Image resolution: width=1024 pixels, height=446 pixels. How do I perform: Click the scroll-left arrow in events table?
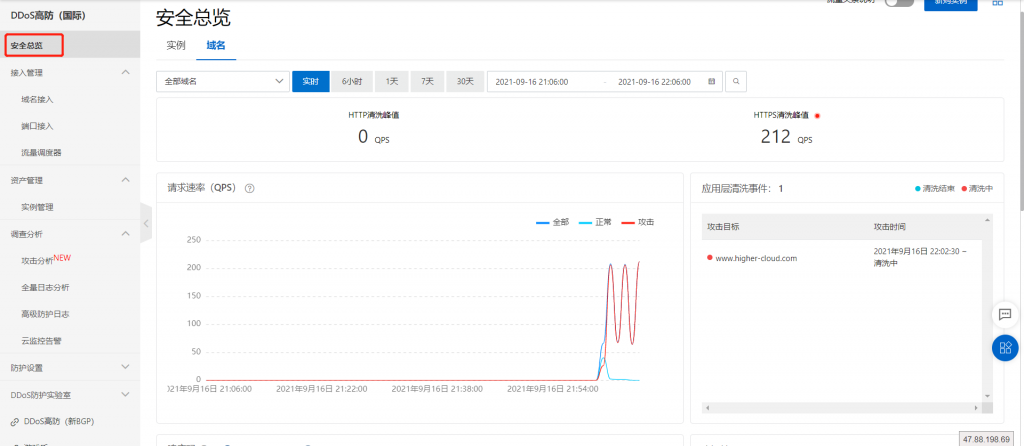pyautogui.click(x=707, y=407)
